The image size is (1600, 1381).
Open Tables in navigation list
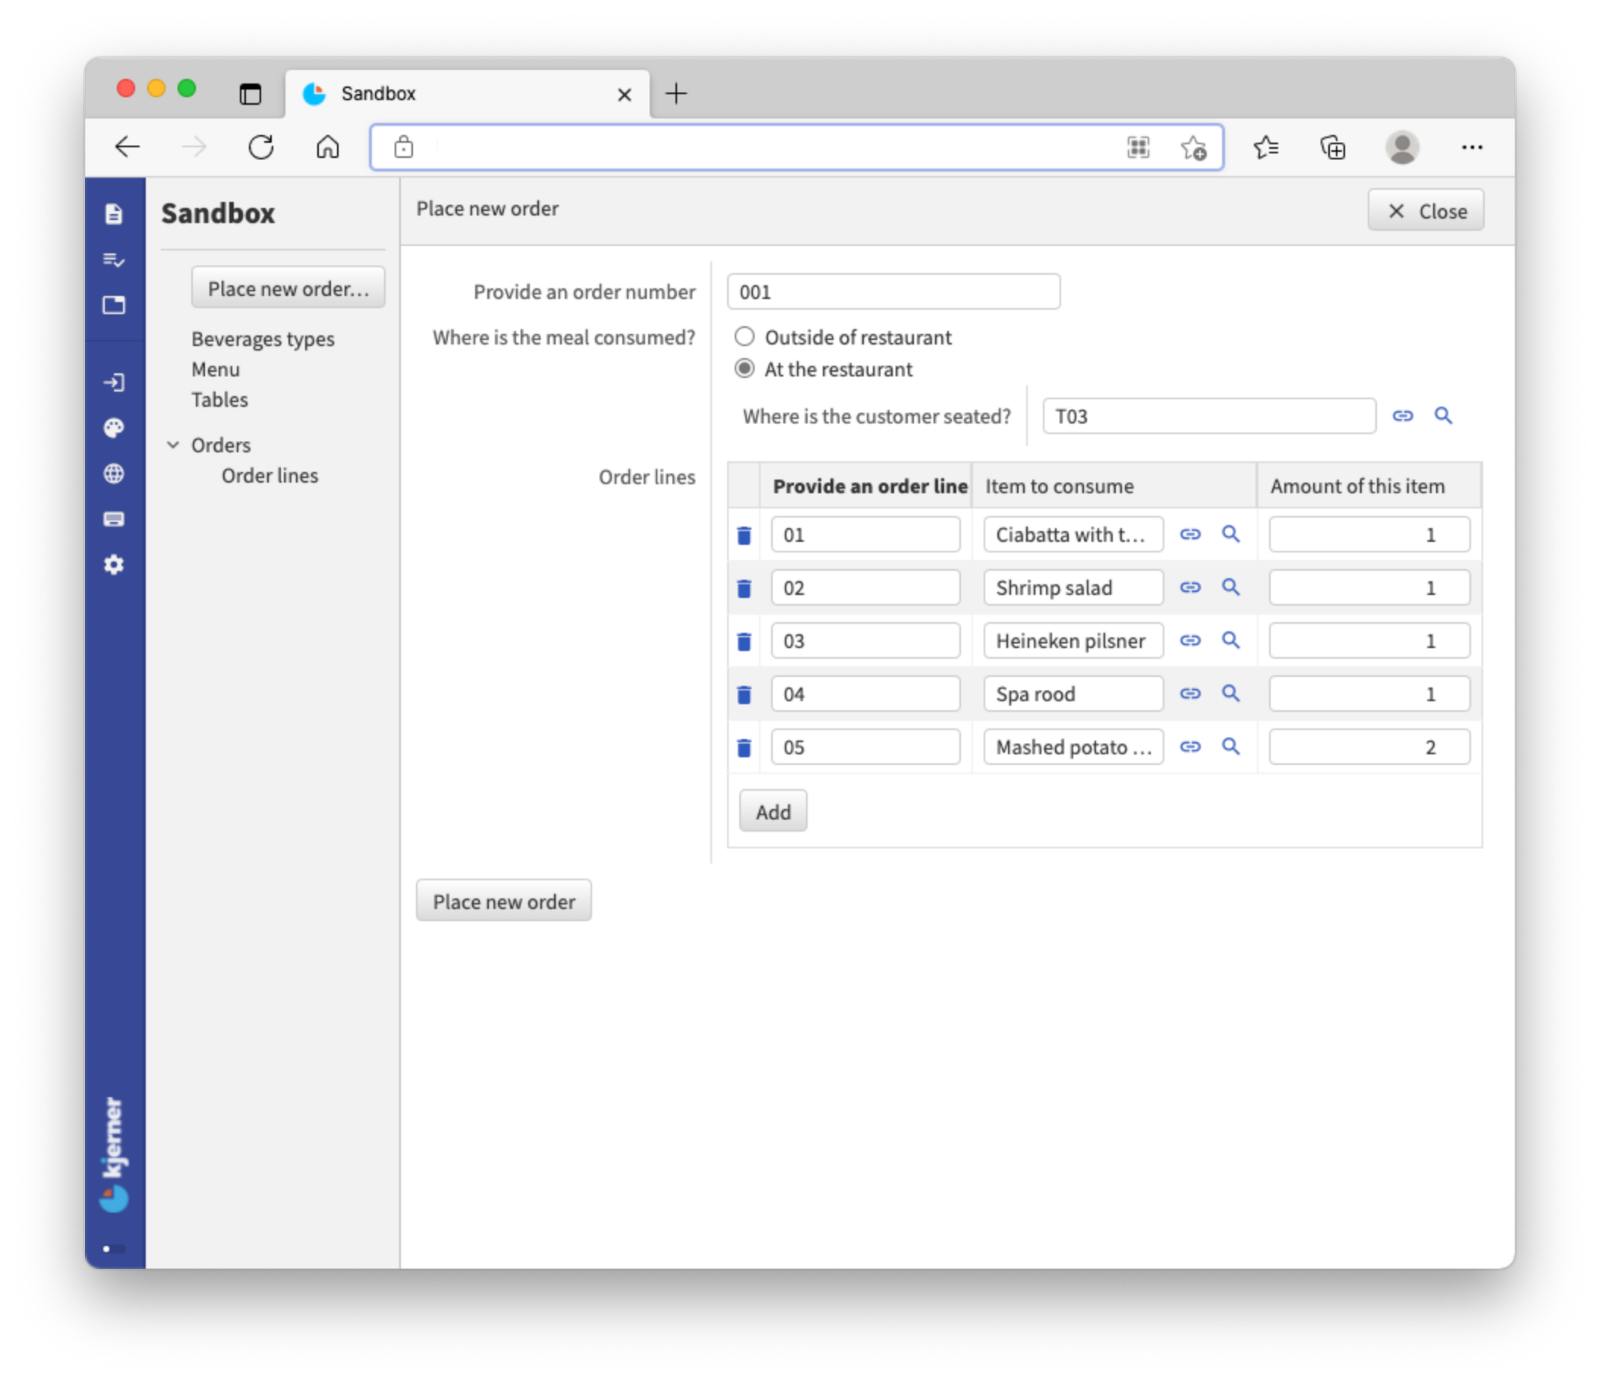[220, 399]
